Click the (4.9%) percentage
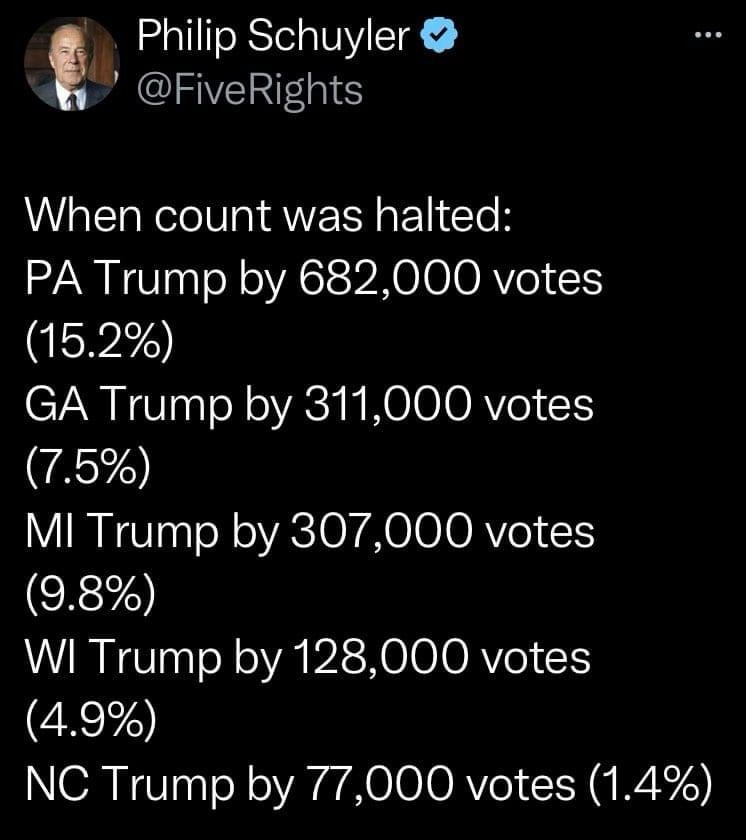Screen dimensions: 746x840 90,719
